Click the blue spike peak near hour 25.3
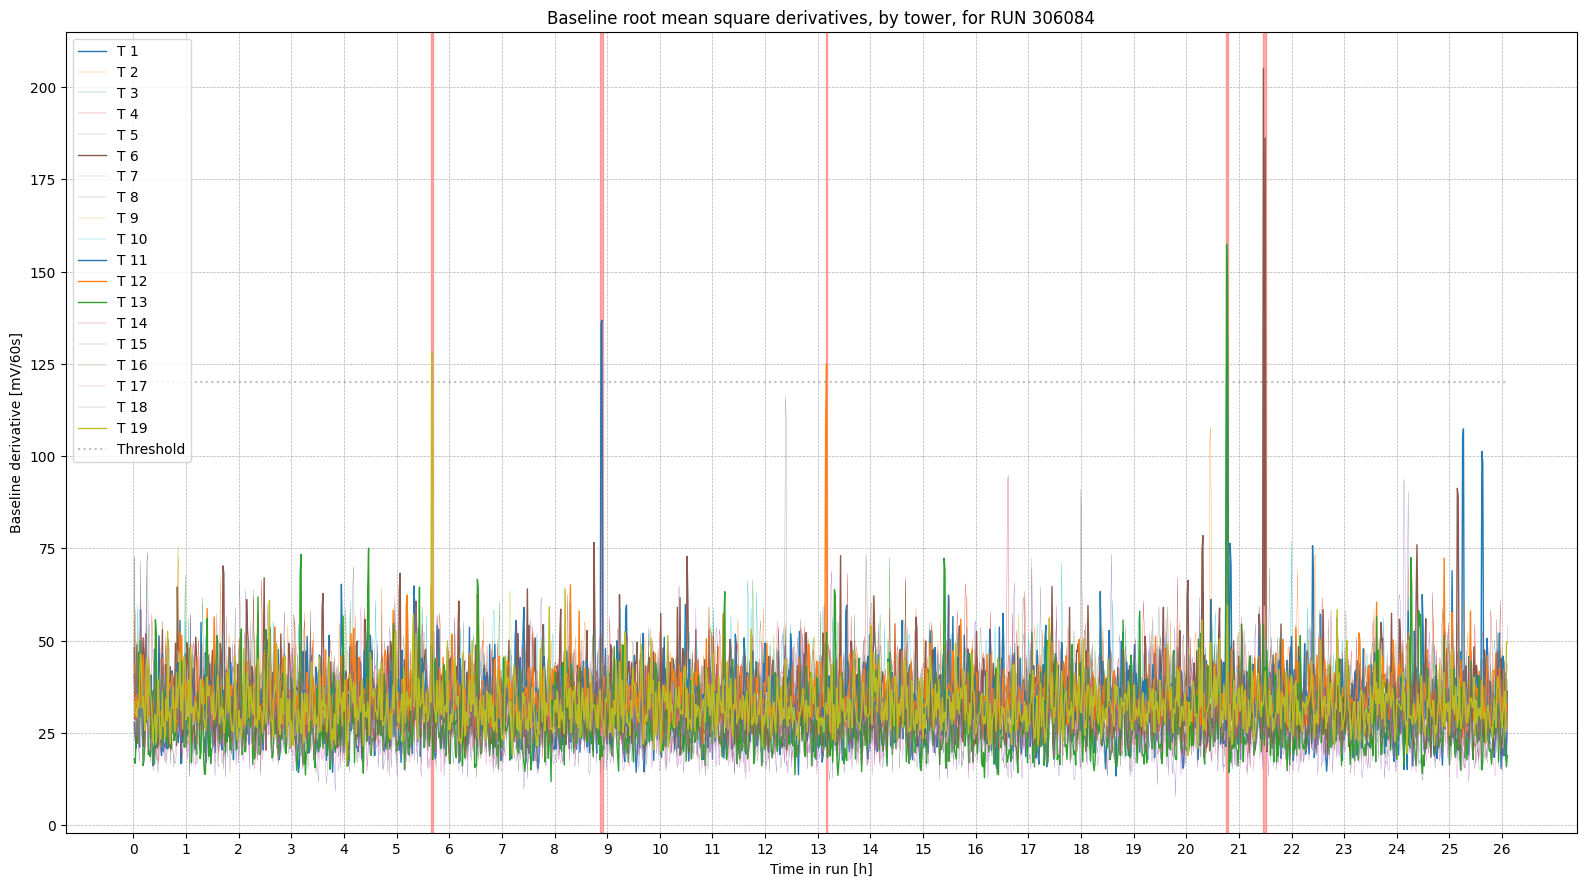 click(x=1463, y=430)
